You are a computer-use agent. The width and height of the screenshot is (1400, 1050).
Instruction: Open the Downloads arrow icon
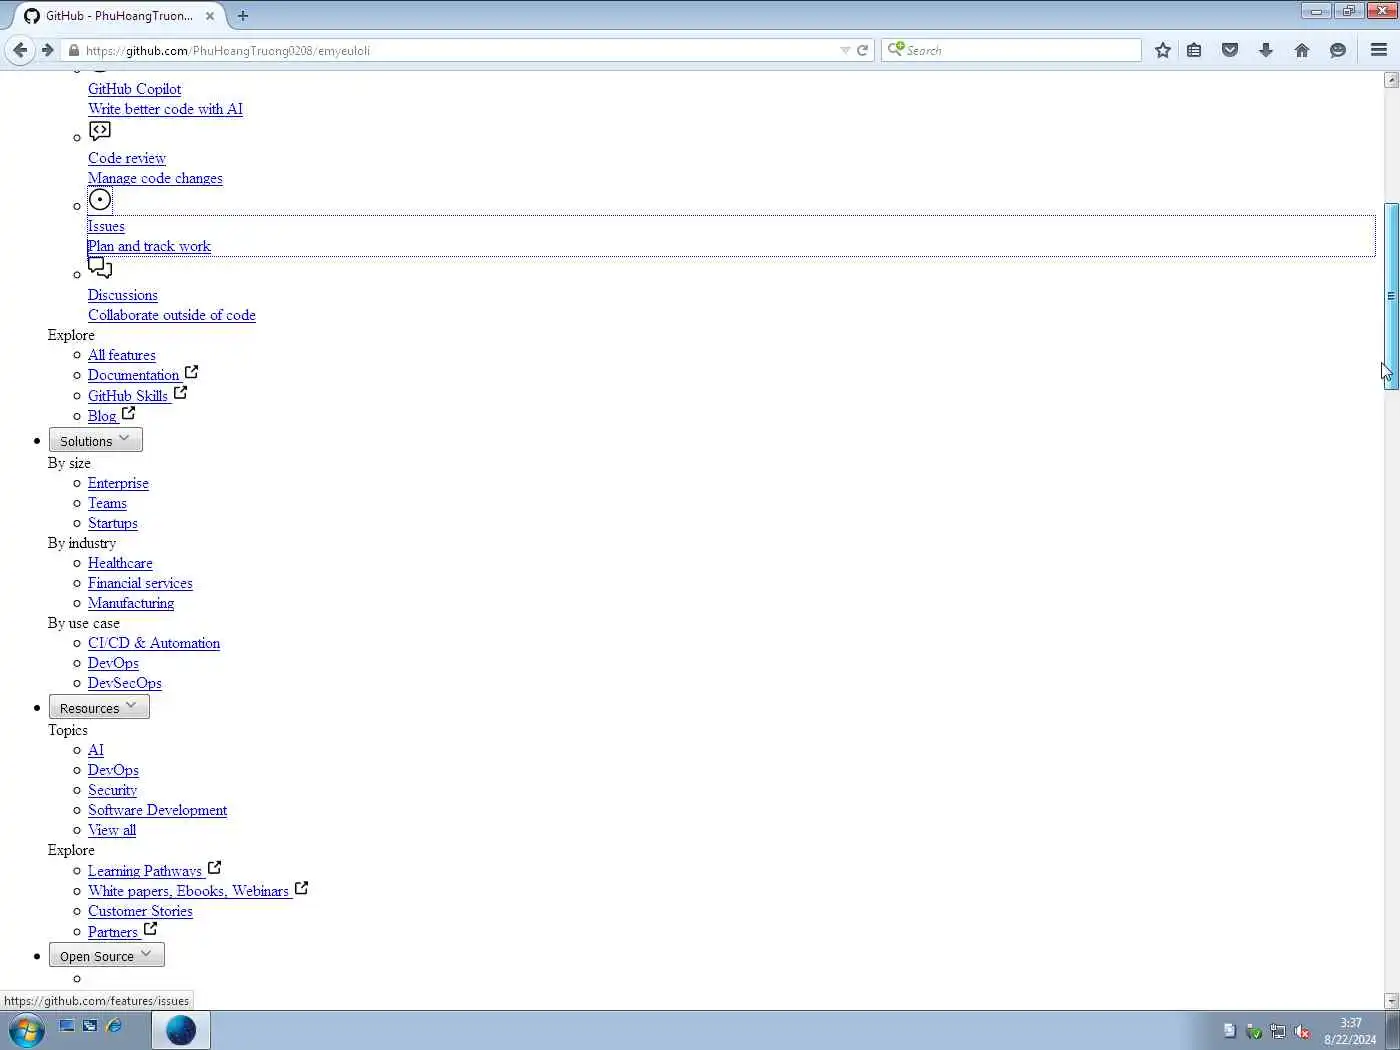point(1266,50)
